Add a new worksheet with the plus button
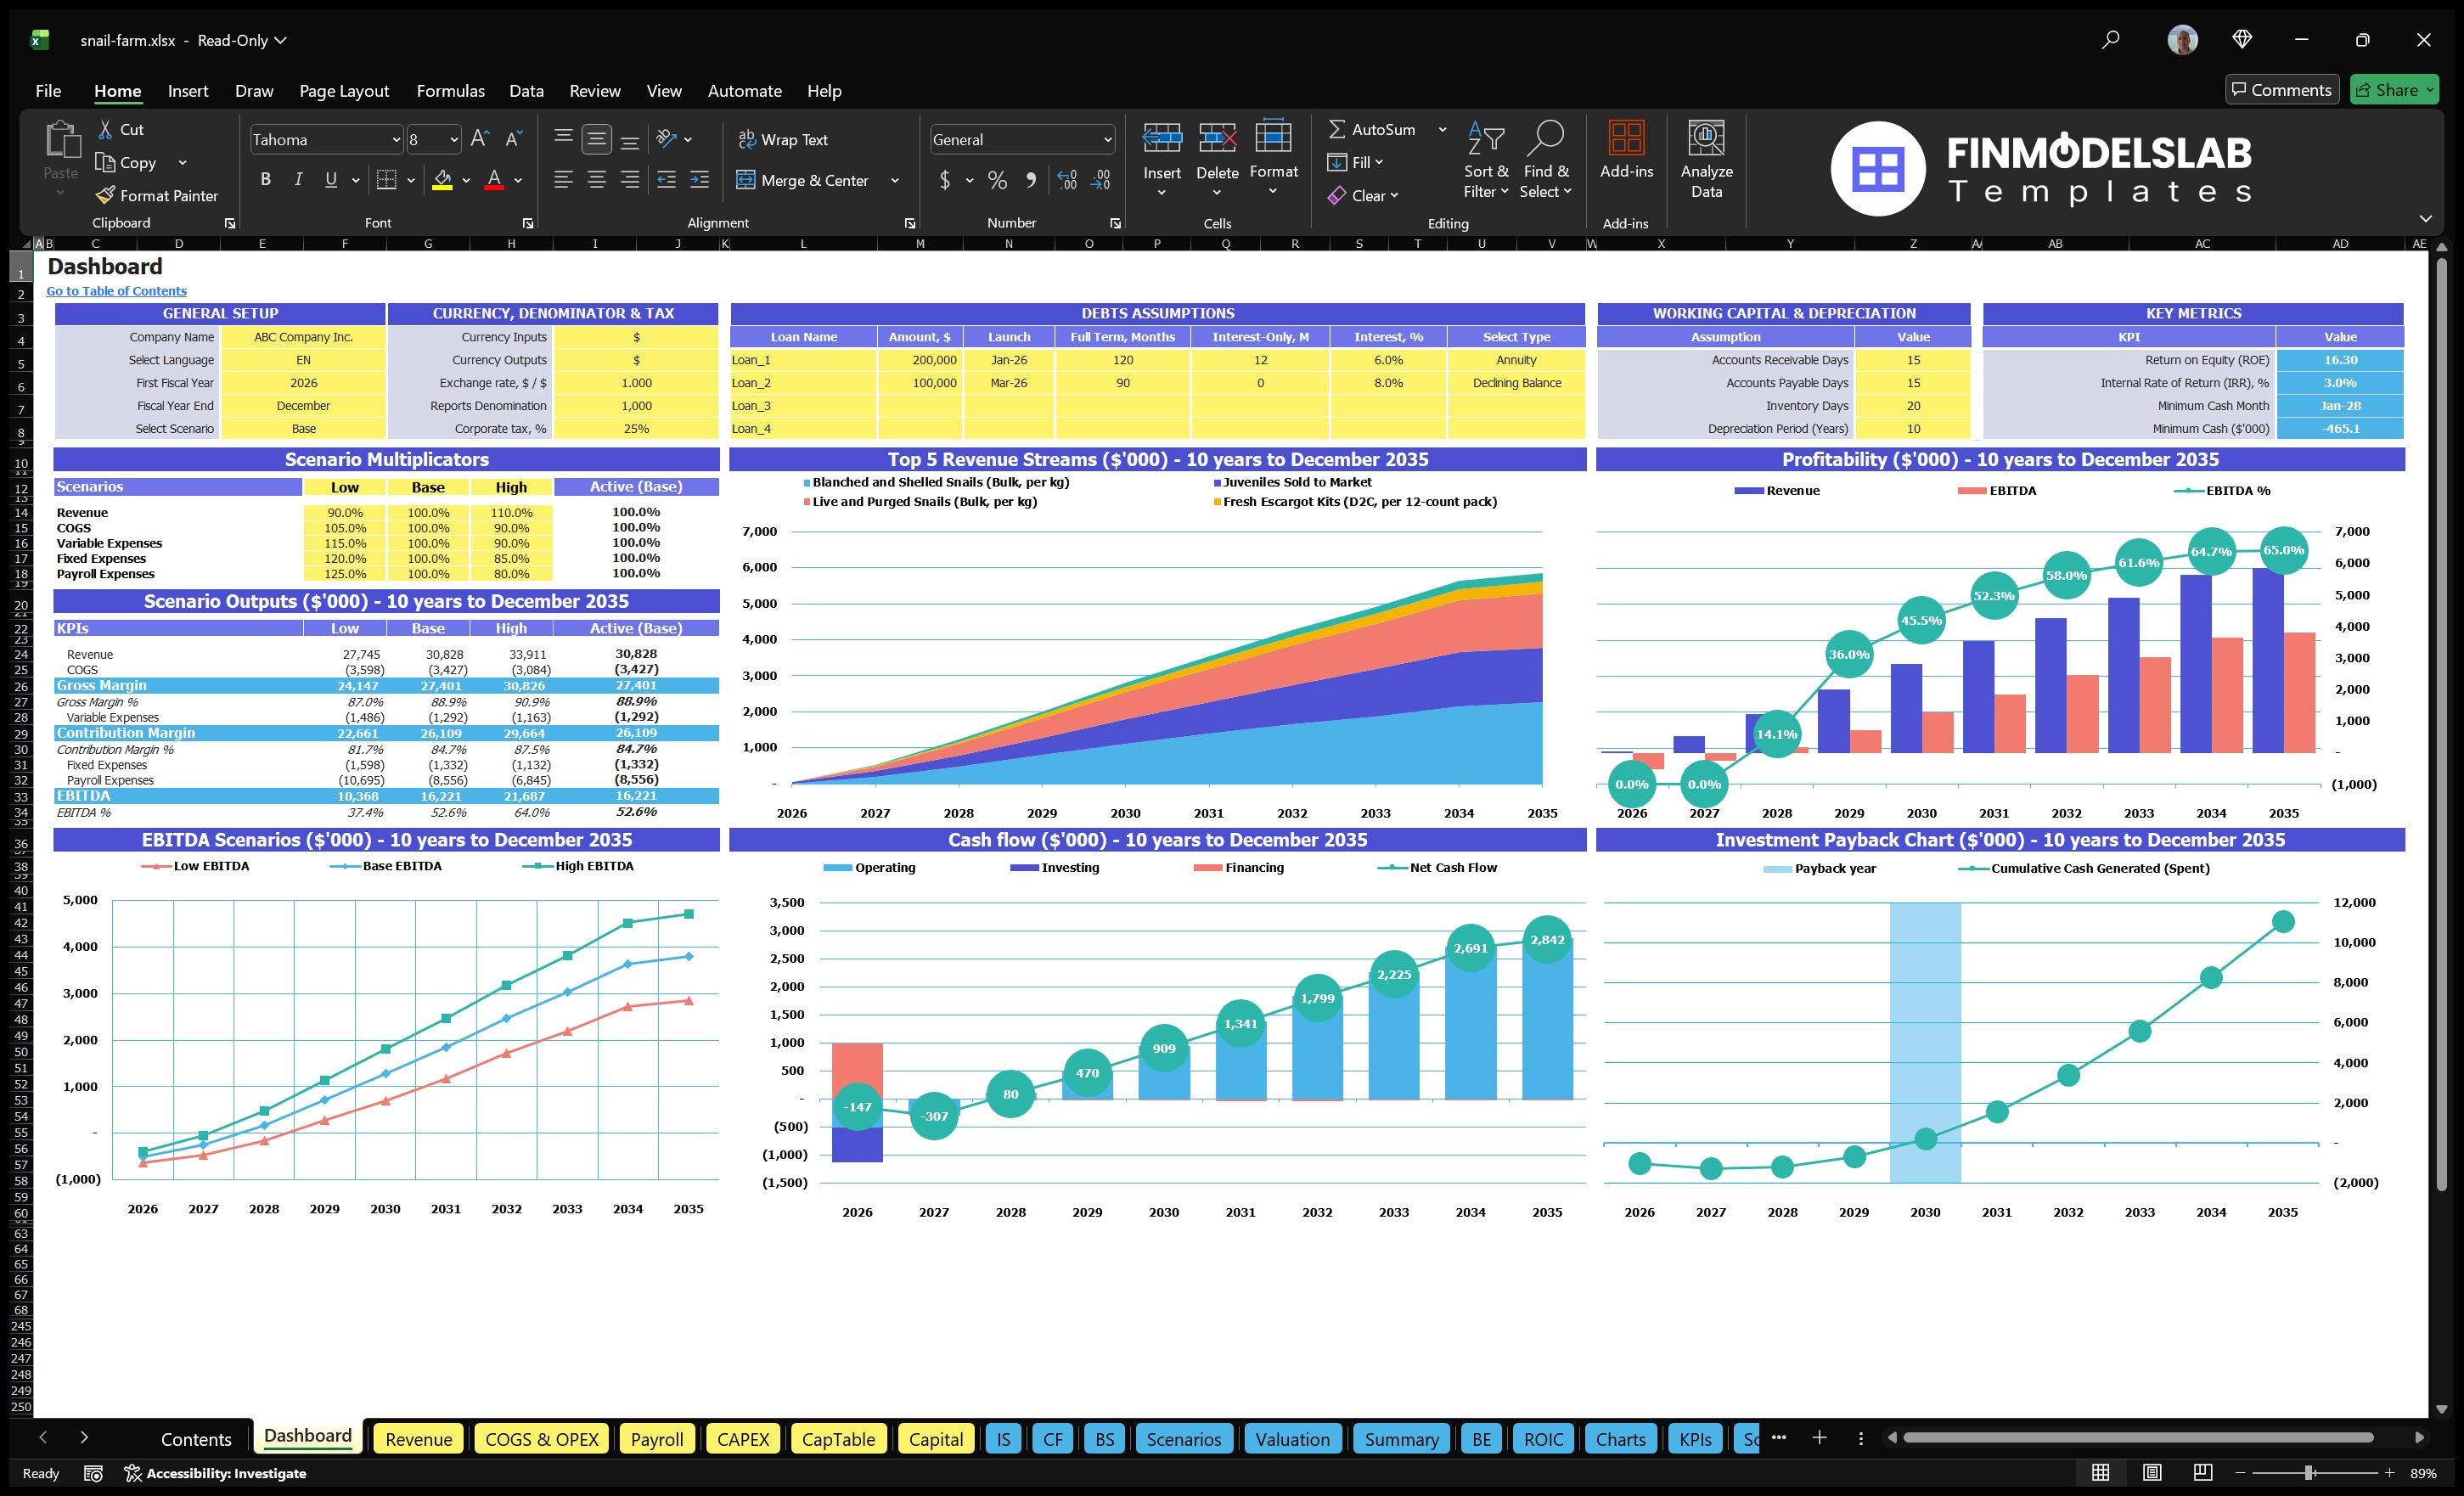This screenshot has height=1496, width=2464. (x=1819, y=1439)
